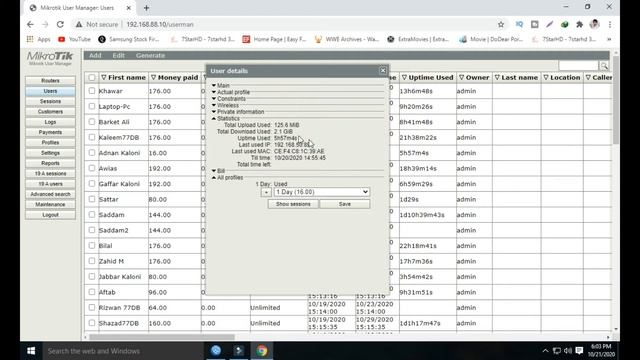The height and width of the screenshot is (360, 640).
Task: Click the Save button in User details
Action: [344, 204]
